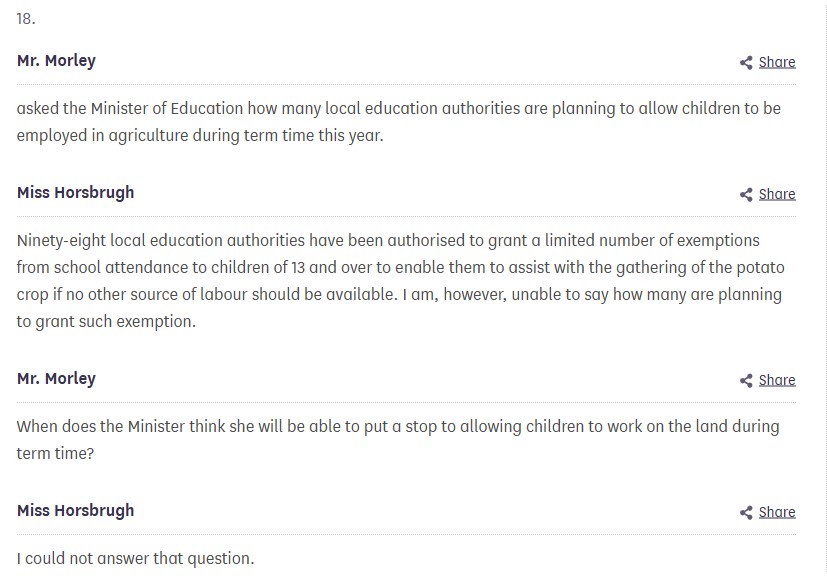Click the share icon beside Miss Horsbrugh's first answer

(746, 195)
